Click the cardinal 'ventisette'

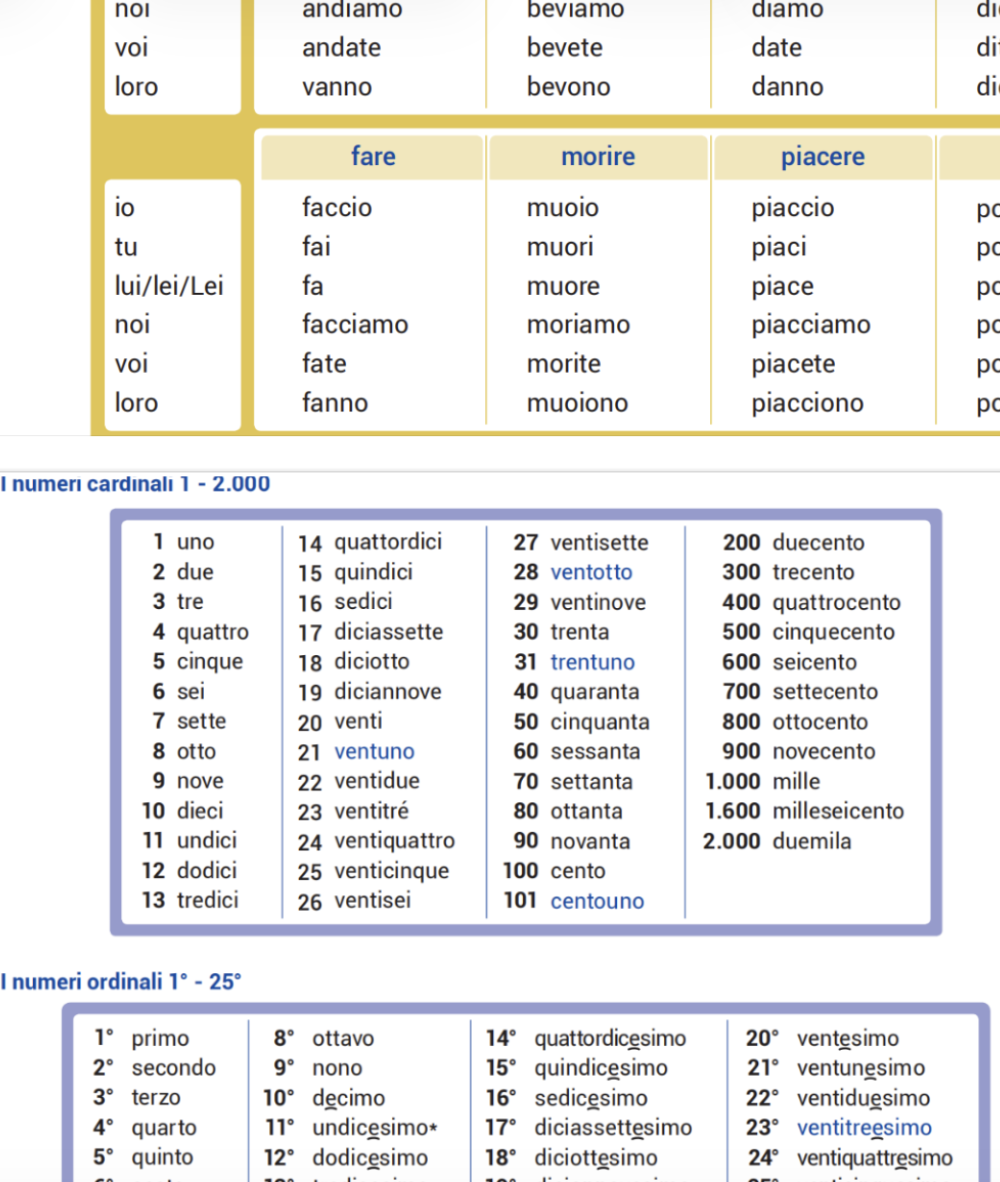pyautogui.click(x=599, y=543)
